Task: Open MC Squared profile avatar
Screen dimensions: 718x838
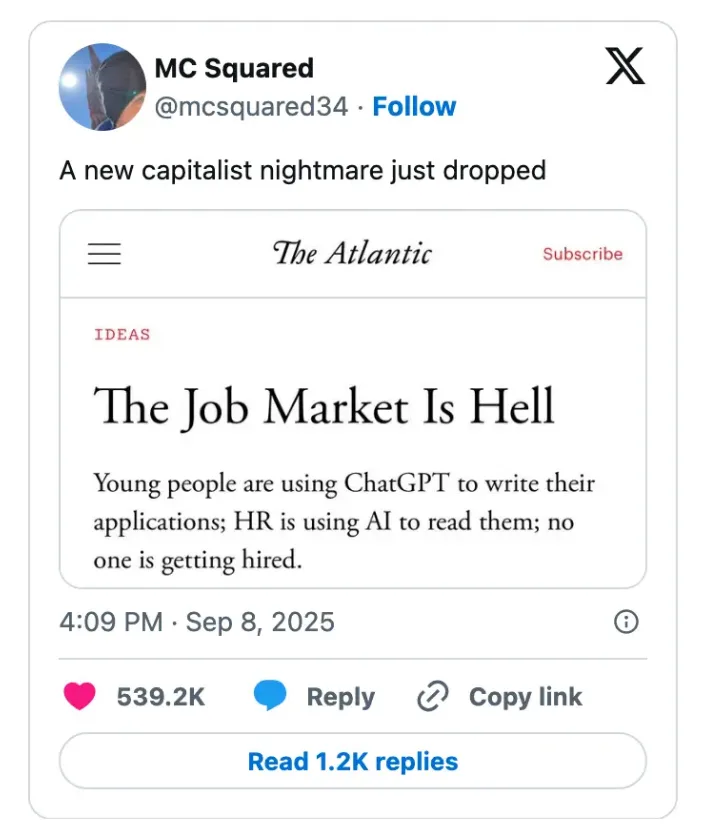Action: (x=103, y=87)
